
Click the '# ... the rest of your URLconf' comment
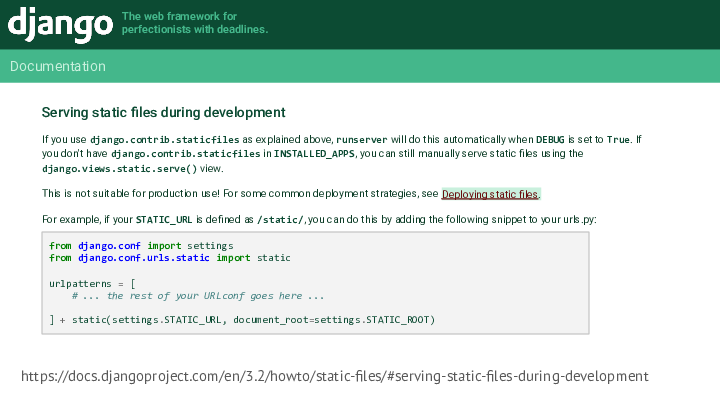coord(198,296)
